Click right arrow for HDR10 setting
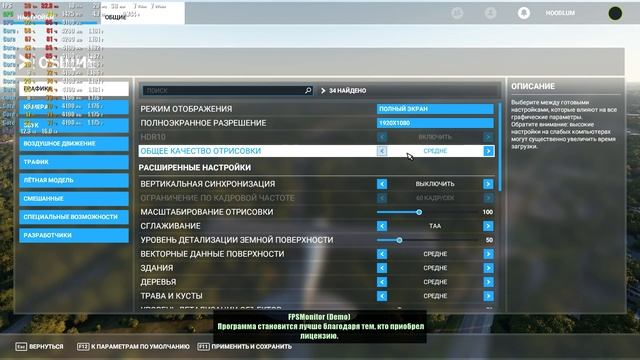 (x=488, y=137)
